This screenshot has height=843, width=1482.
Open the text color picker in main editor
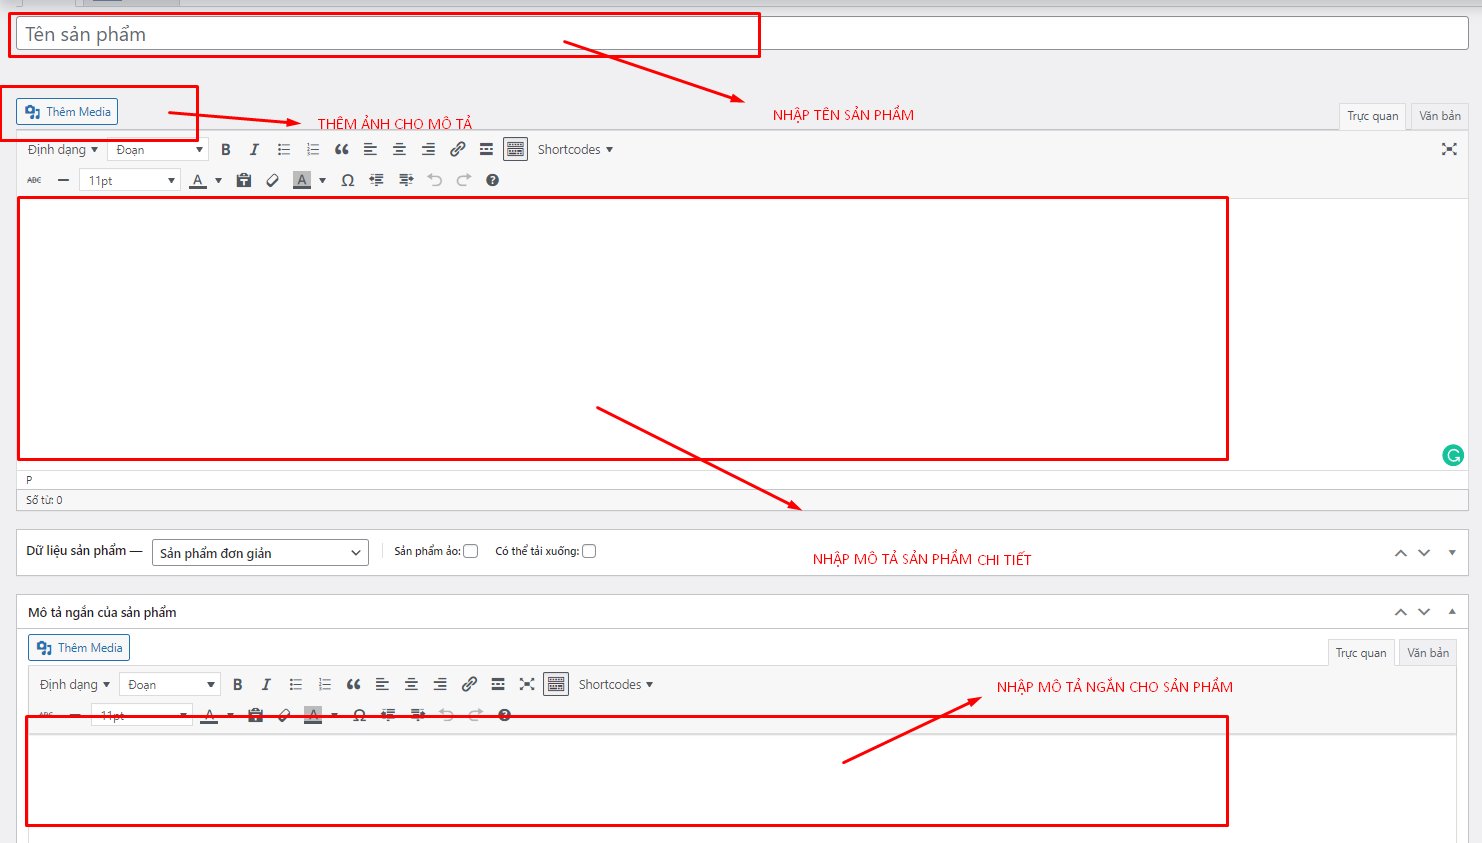(218, 181)
